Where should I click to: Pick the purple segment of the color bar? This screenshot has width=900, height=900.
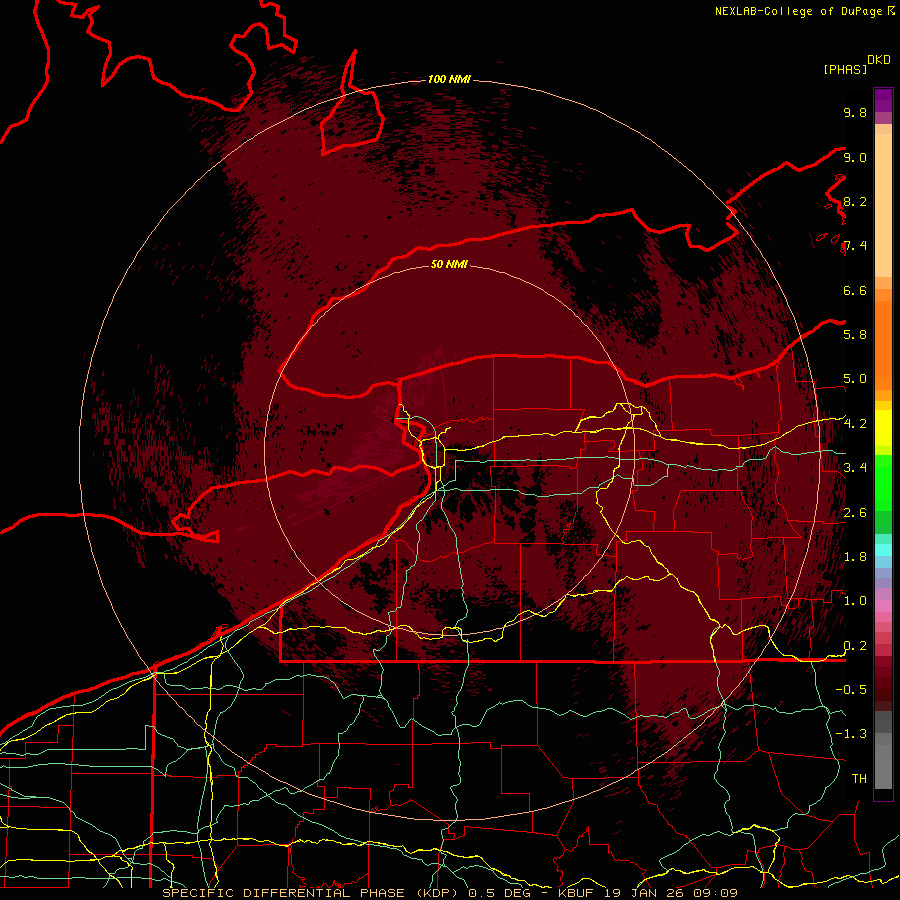883,100
